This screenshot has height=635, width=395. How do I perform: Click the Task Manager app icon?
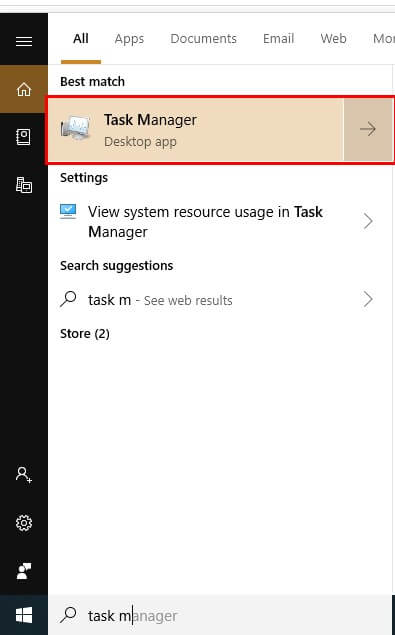pyautogui.click(x=76, y=129)
